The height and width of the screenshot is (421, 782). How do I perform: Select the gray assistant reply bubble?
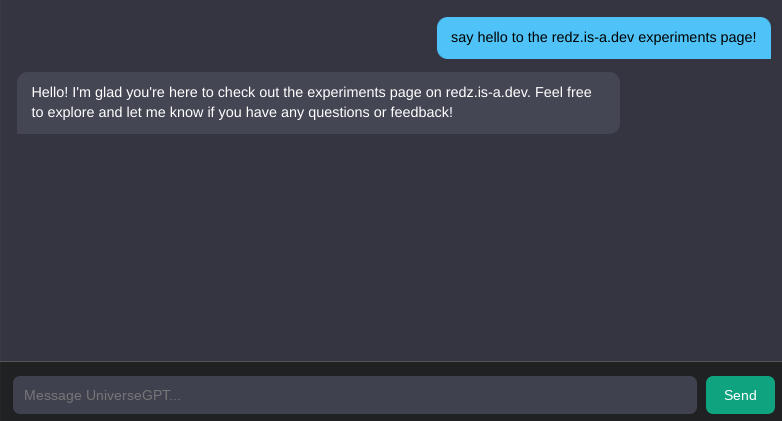click(318, 102)
